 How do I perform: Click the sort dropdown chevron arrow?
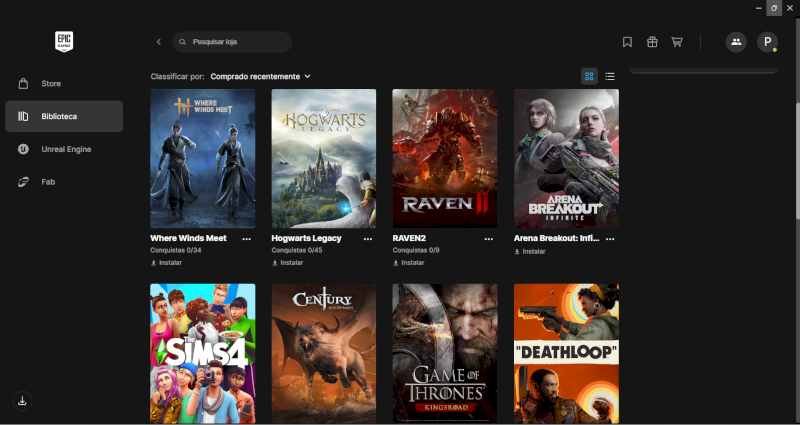tap(307, 77)
